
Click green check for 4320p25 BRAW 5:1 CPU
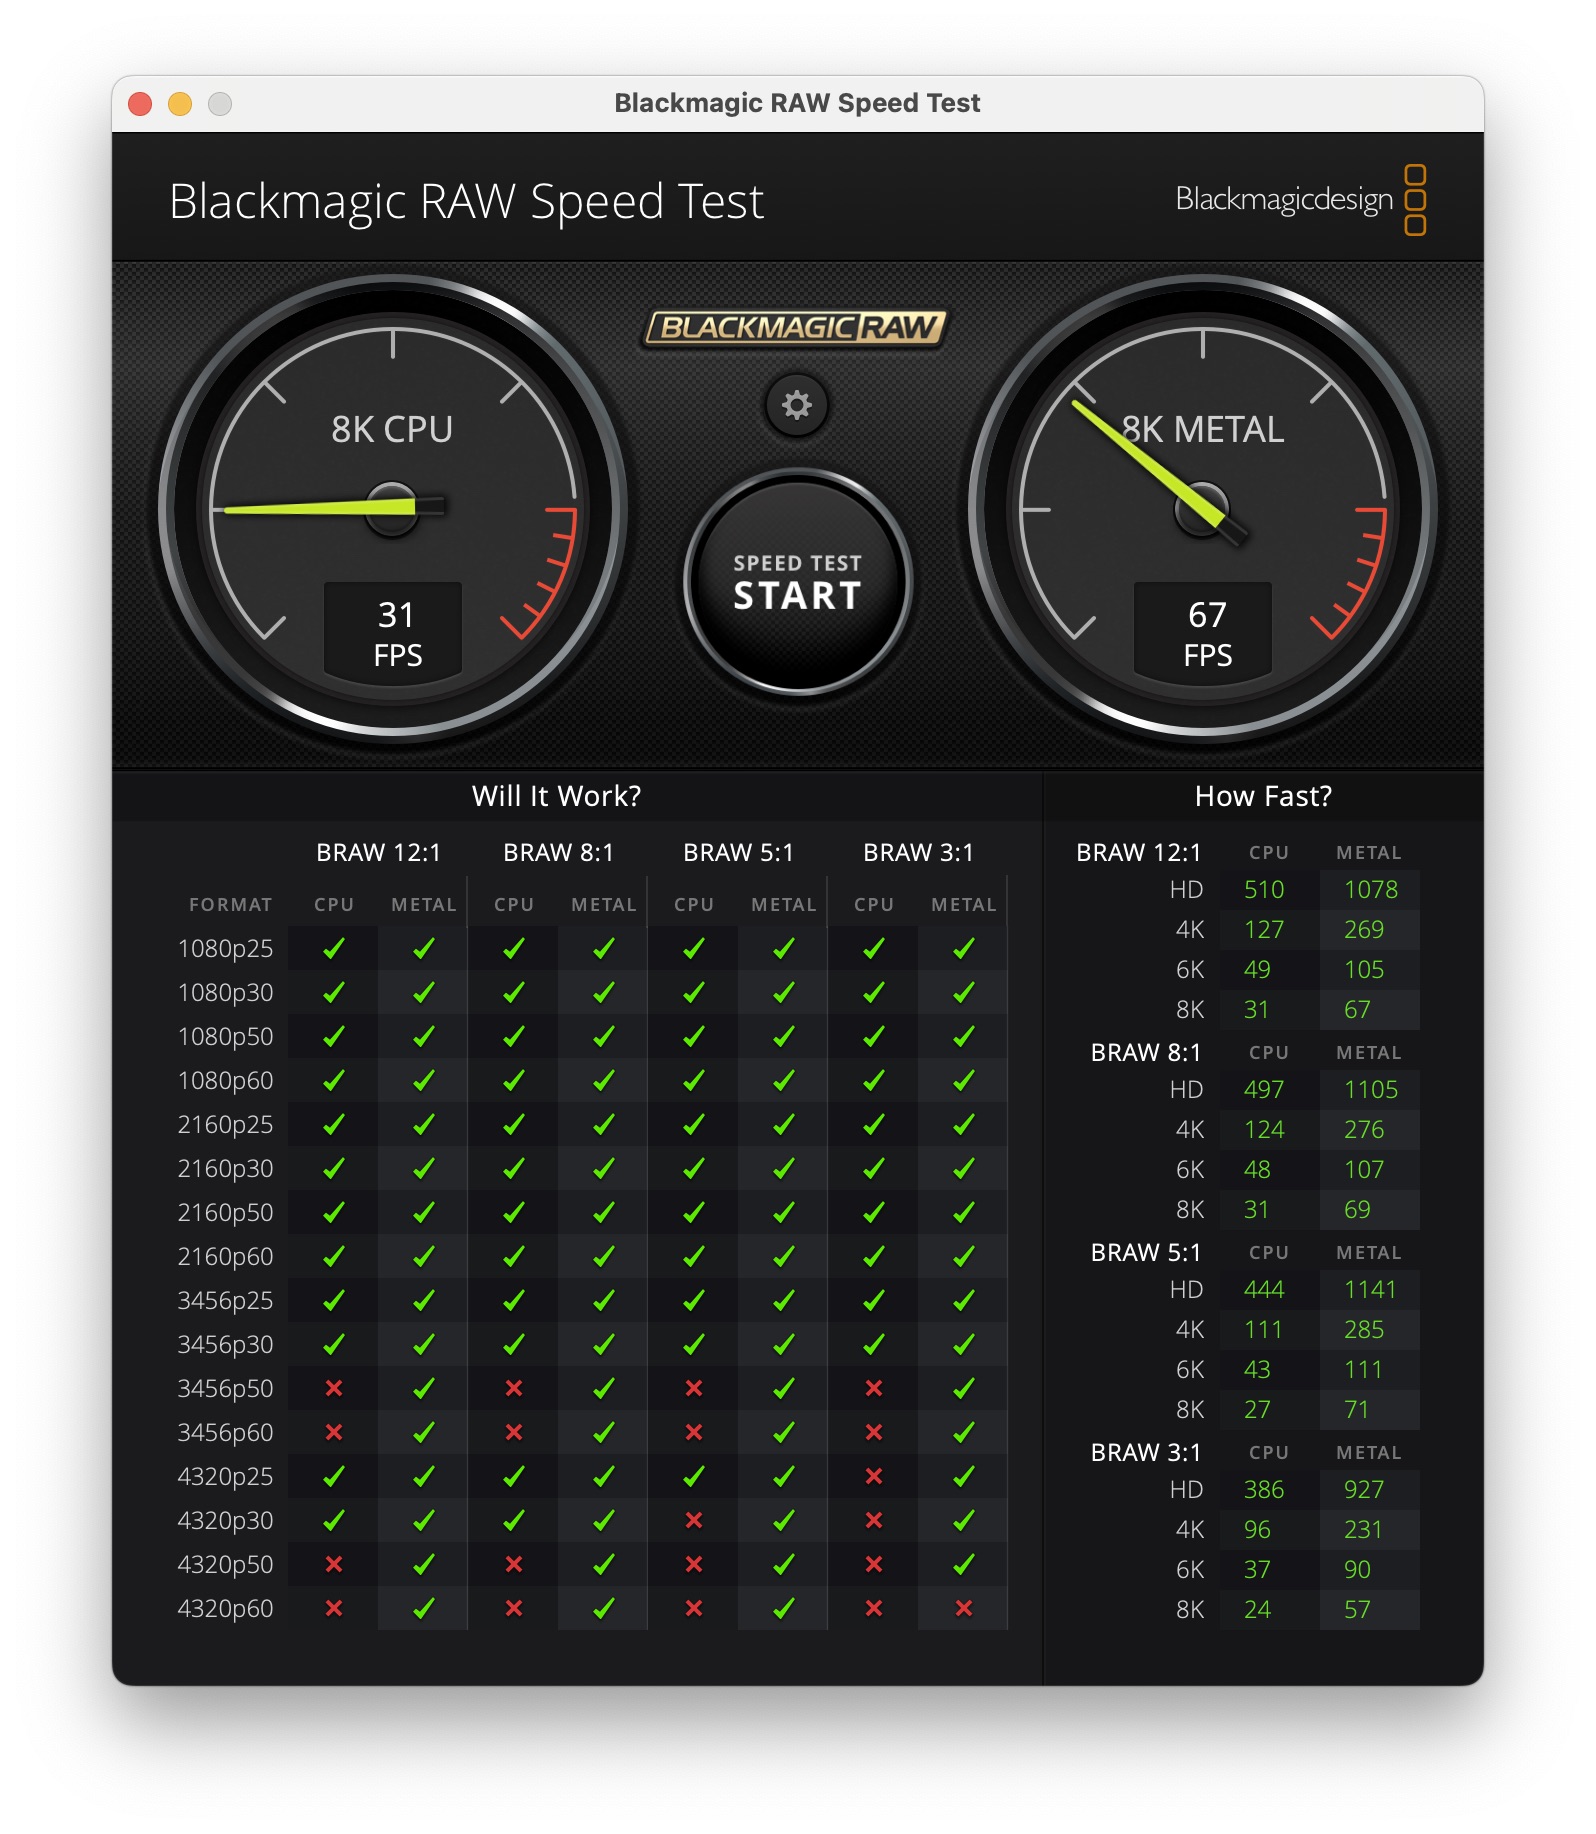point(694,1476)
